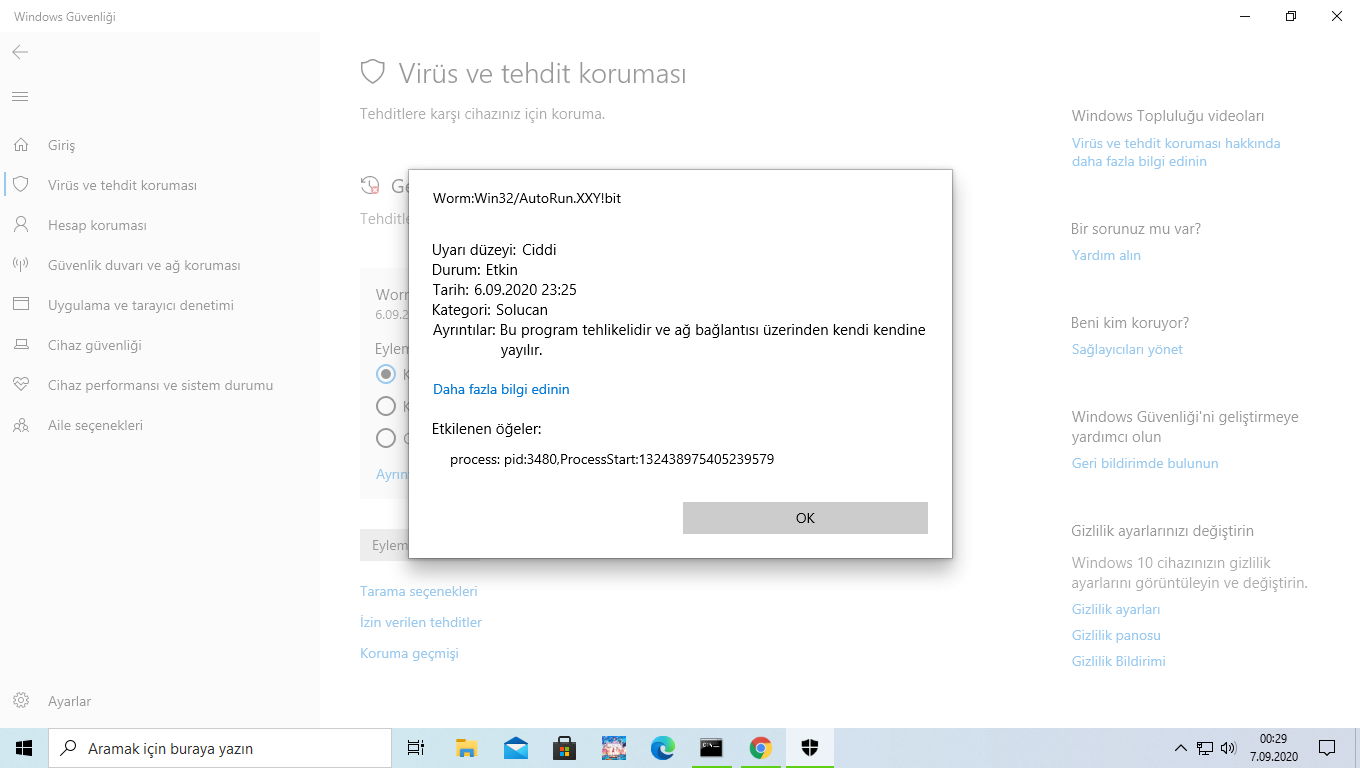
Task: Click the date value 6.09.2020 23:25
Action: 525,290
